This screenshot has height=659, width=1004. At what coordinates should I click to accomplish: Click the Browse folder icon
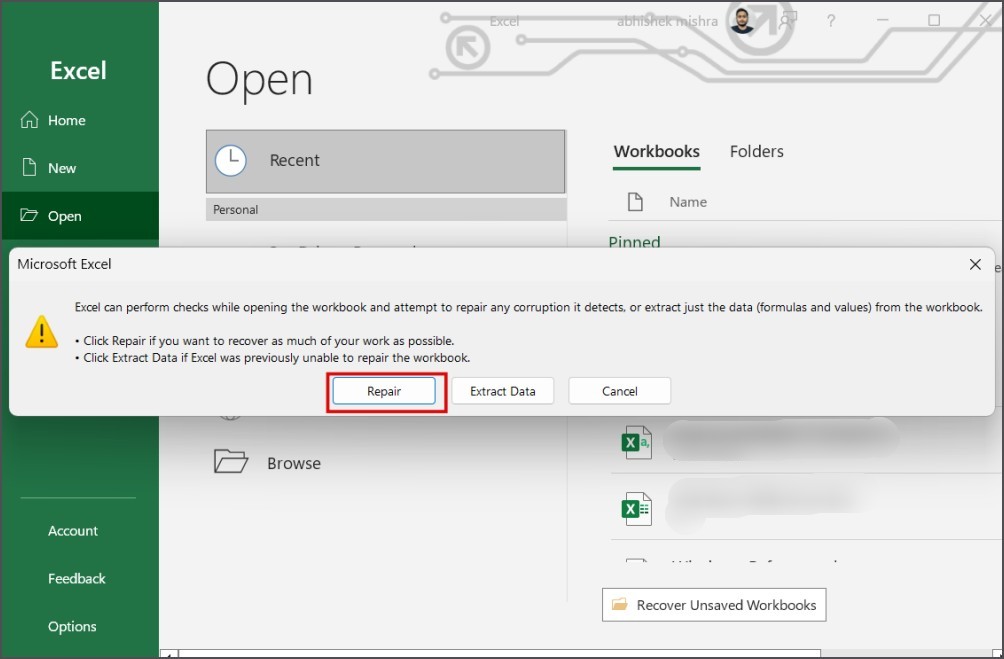231,461
